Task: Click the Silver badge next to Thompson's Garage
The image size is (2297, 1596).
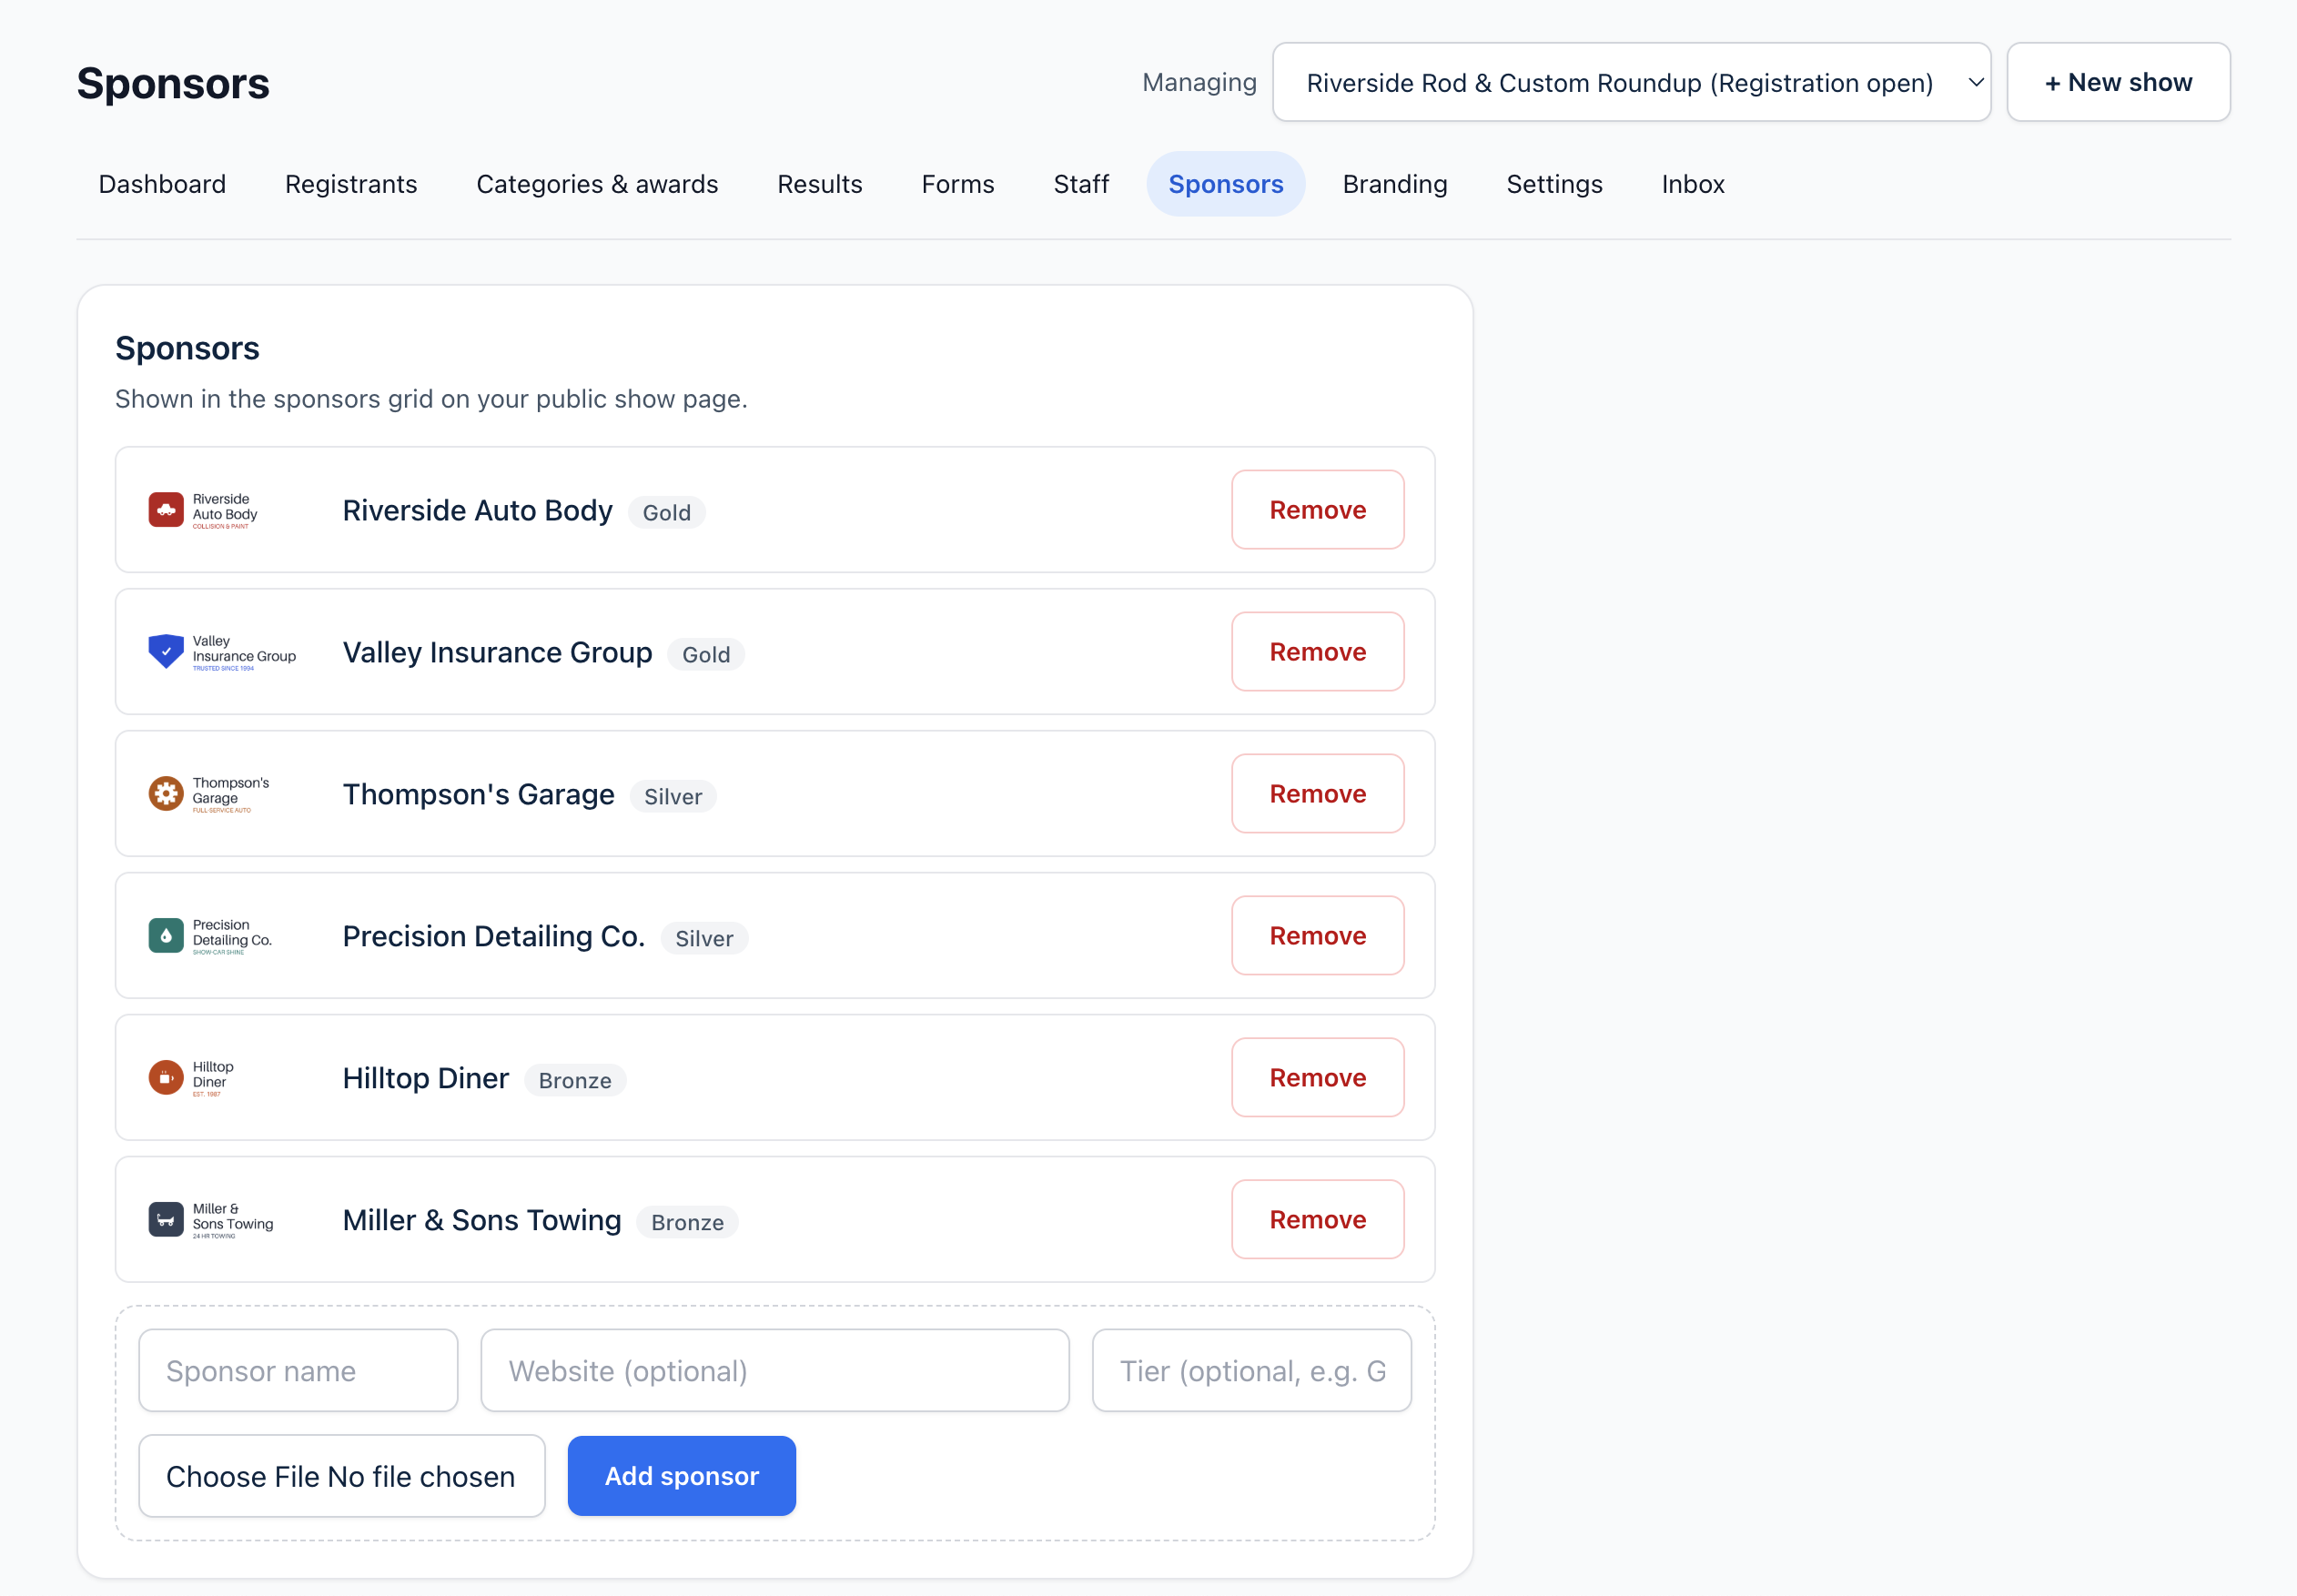Action: click(x=673, y=796)
